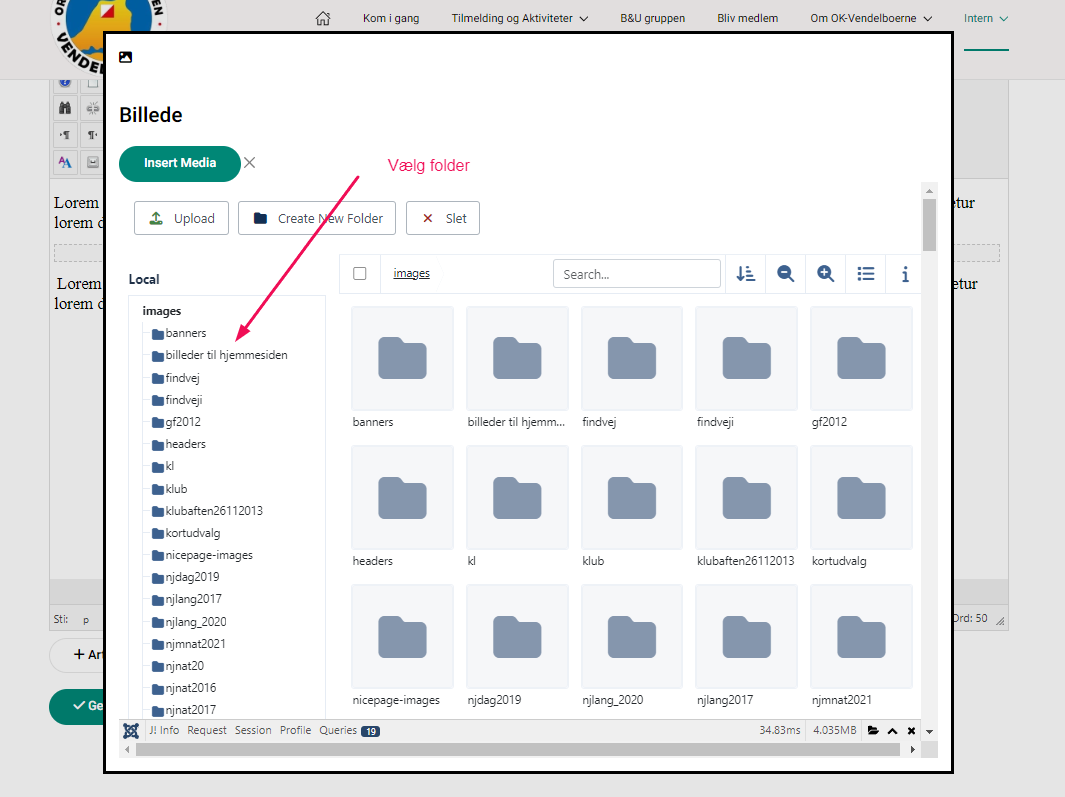Click the Joomla debug bar logo icon
The width and height of the screenshot is (1065, 797).
pos(131,731)
